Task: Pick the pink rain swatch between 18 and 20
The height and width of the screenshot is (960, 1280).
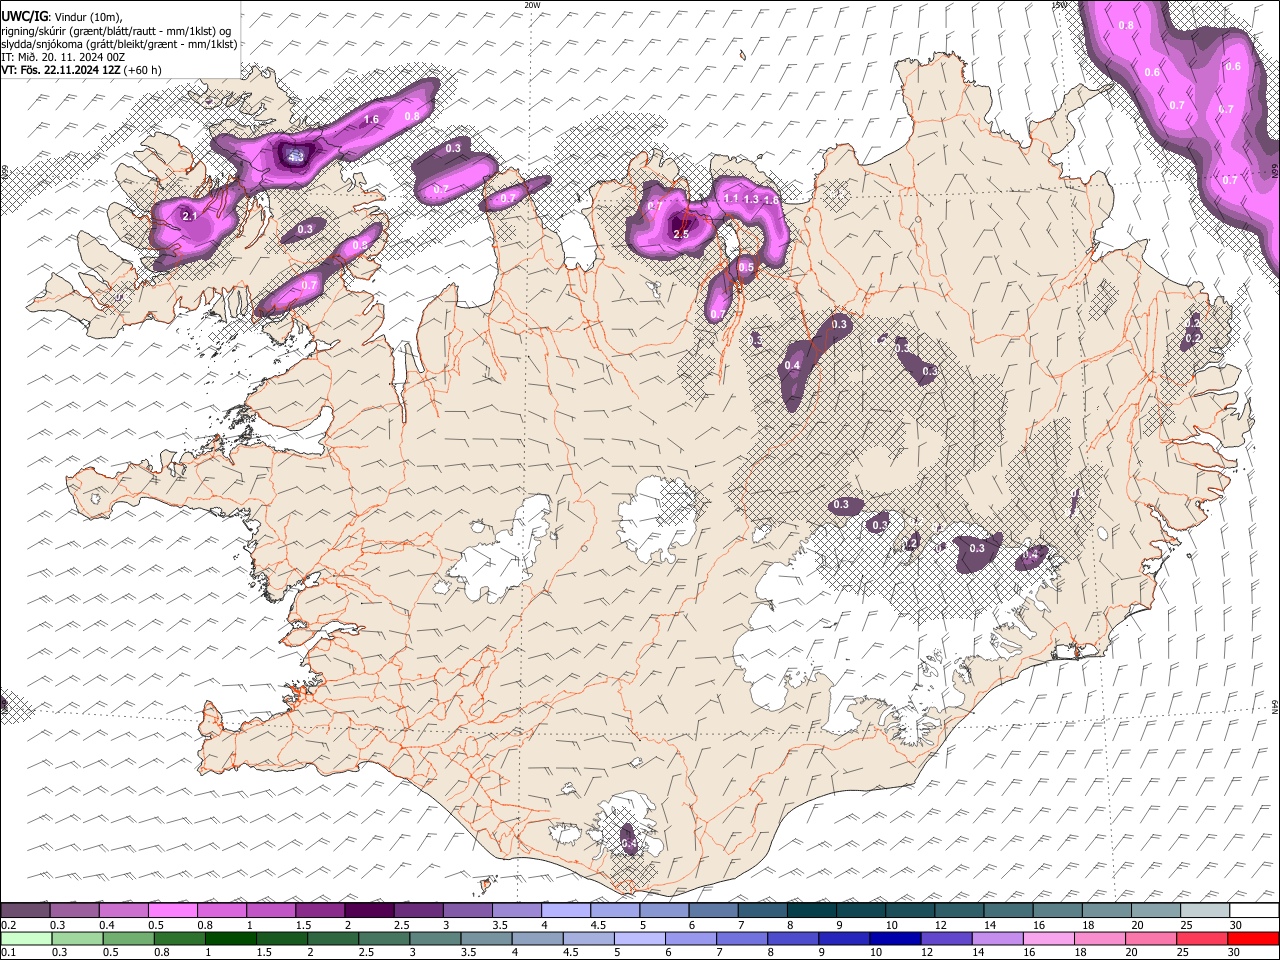Action: [x=1100, y=938]
